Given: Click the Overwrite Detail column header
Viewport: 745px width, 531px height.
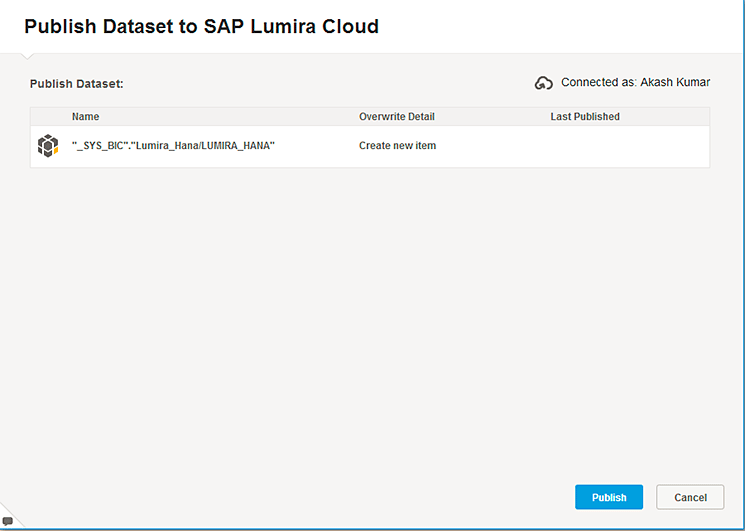Looking at the screenshot, I should tap(397, 117).
